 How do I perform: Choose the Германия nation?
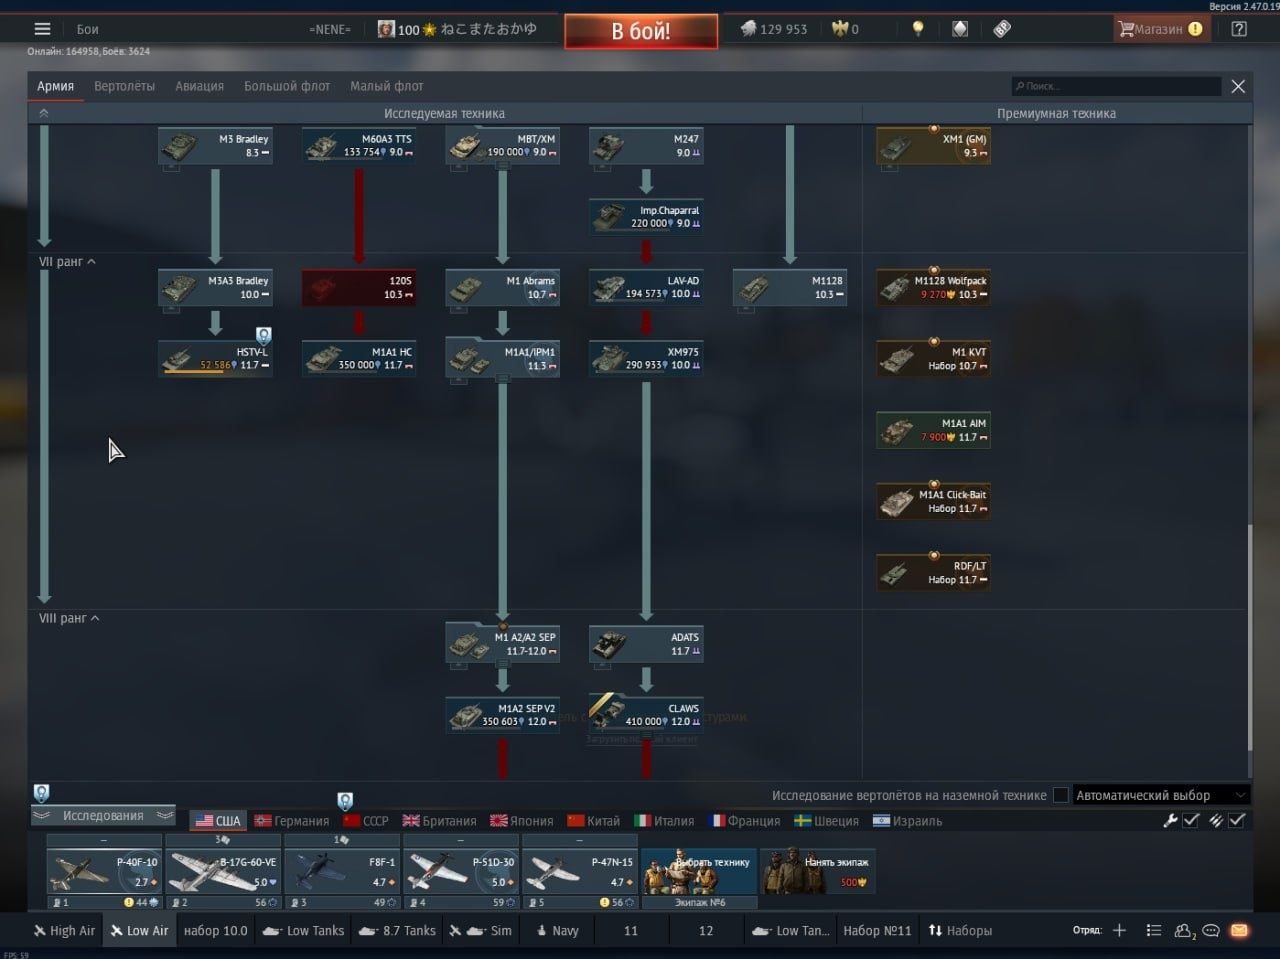[291, 821]
